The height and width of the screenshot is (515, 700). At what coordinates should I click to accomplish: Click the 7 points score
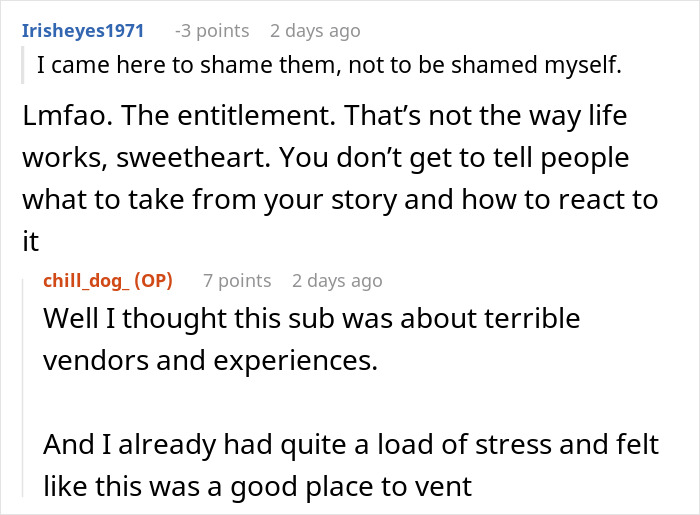point(237,280)
